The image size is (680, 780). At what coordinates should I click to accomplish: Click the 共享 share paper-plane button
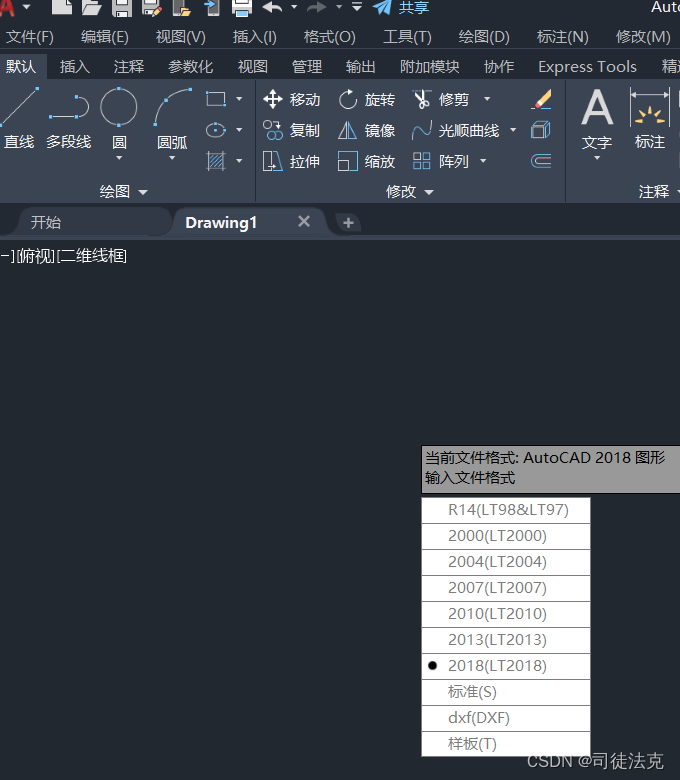(401, 7)
